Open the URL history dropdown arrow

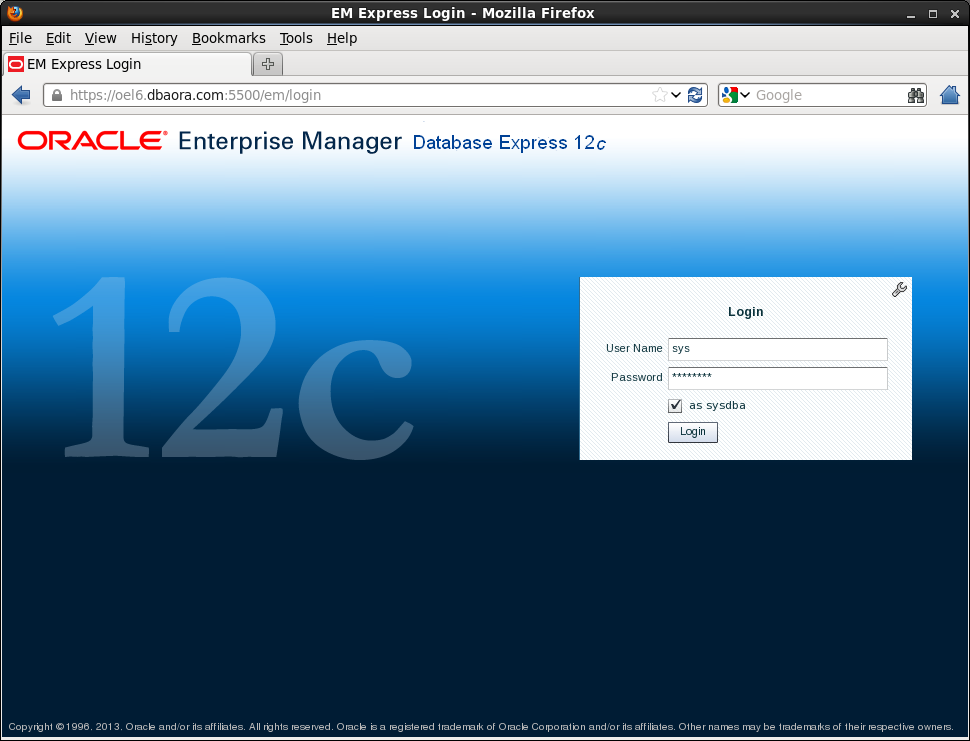point(676,95)
